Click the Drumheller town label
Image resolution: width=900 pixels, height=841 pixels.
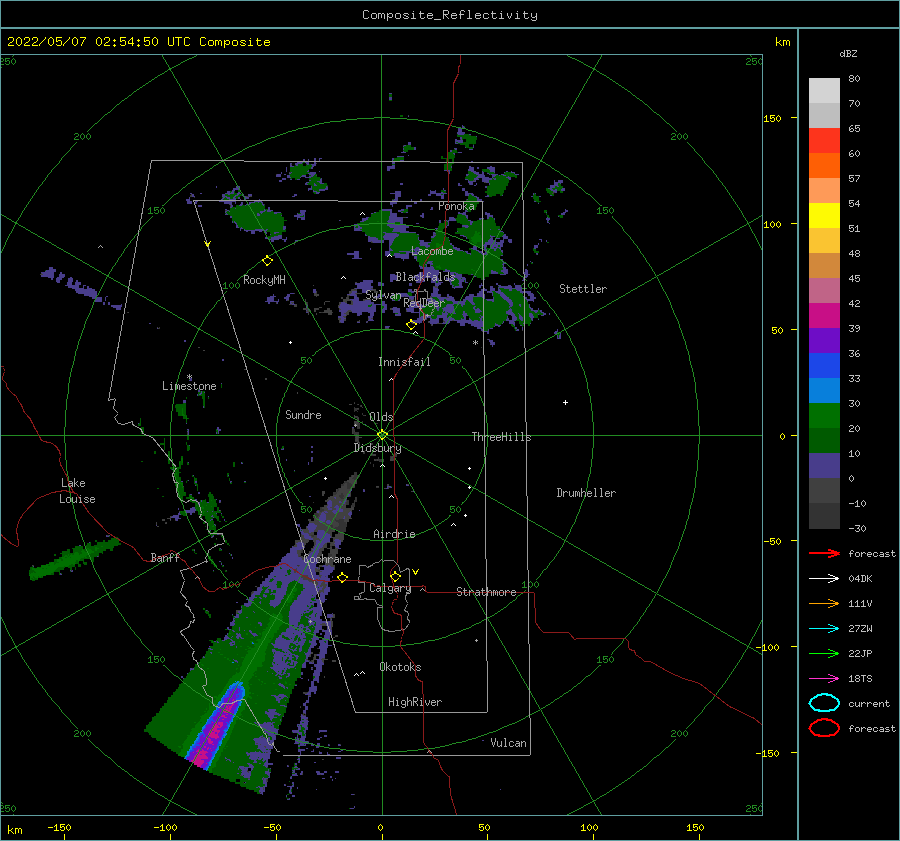click(586, 493)
